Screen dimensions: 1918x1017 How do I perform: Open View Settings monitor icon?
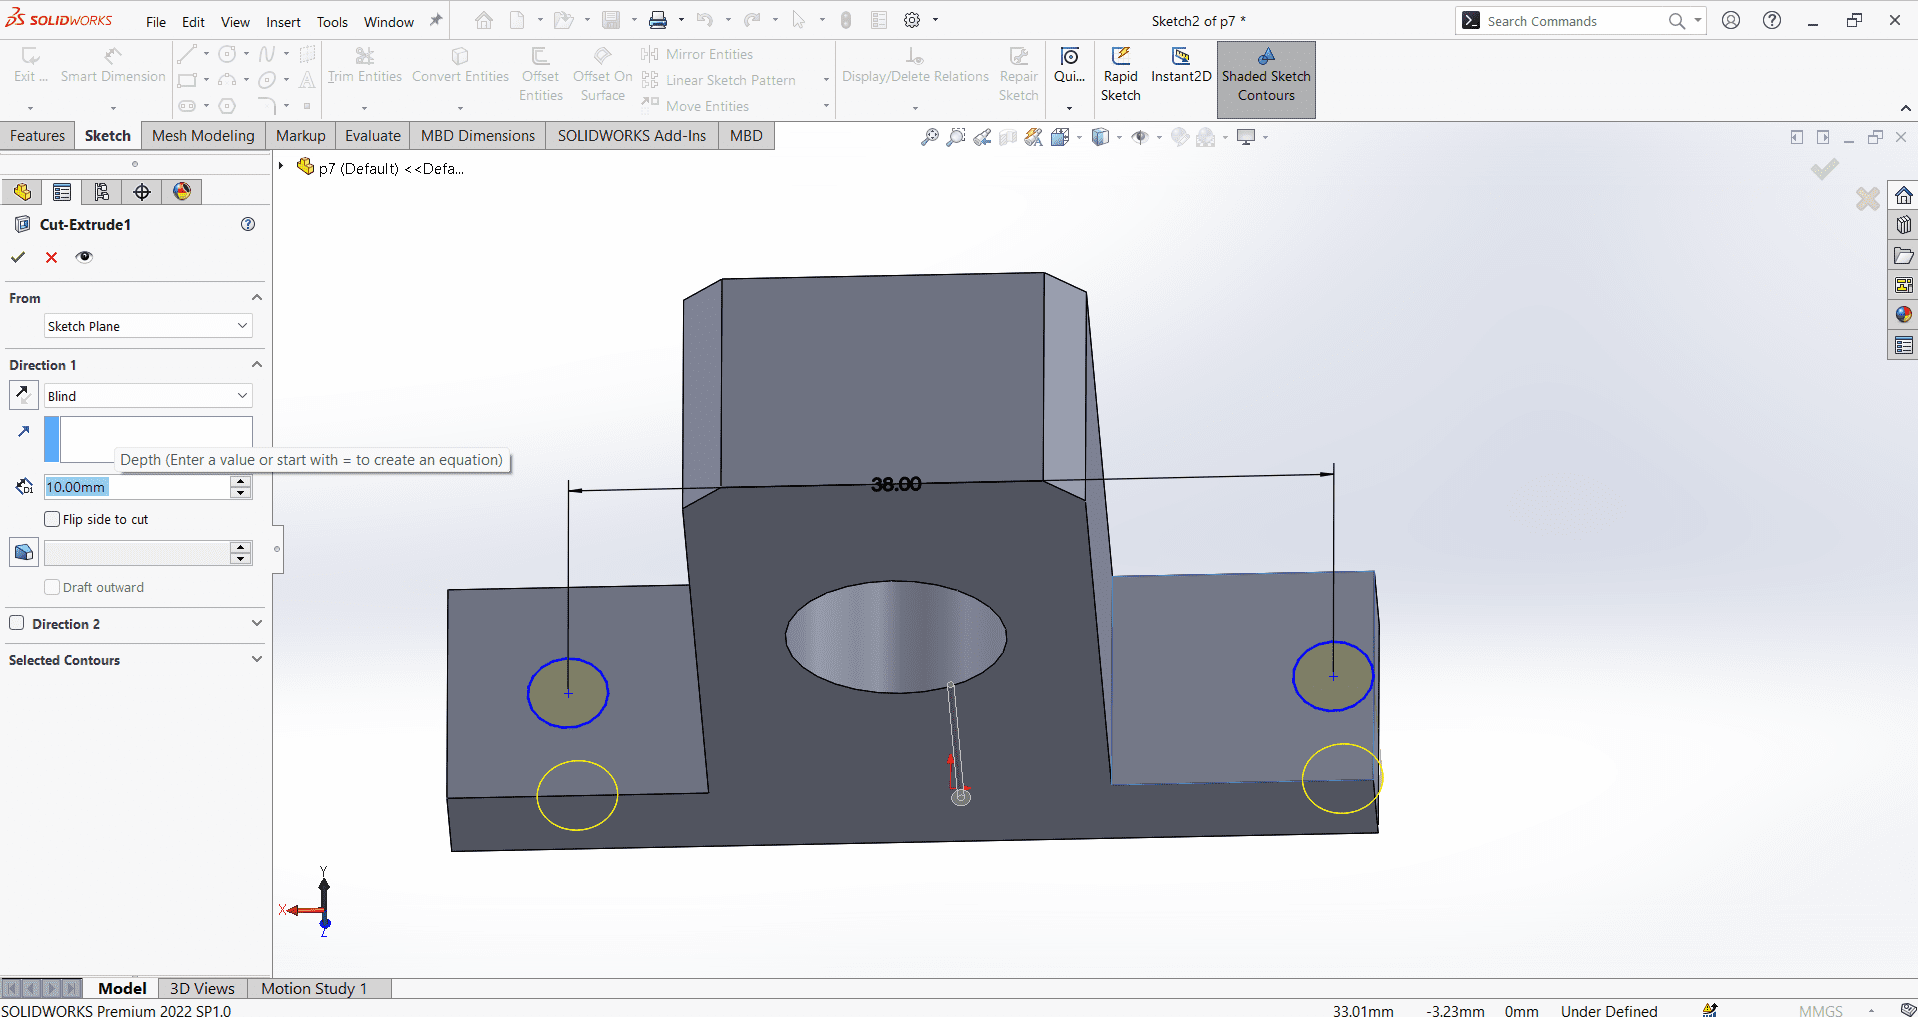coord(1246,137)
